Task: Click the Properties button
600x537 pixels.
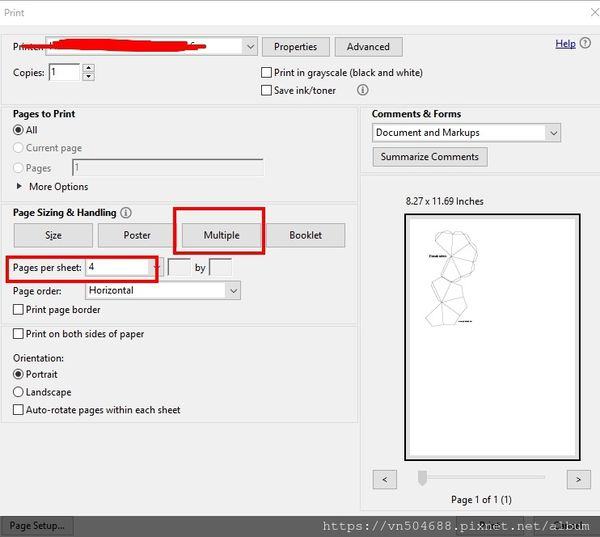Action: 295,47
